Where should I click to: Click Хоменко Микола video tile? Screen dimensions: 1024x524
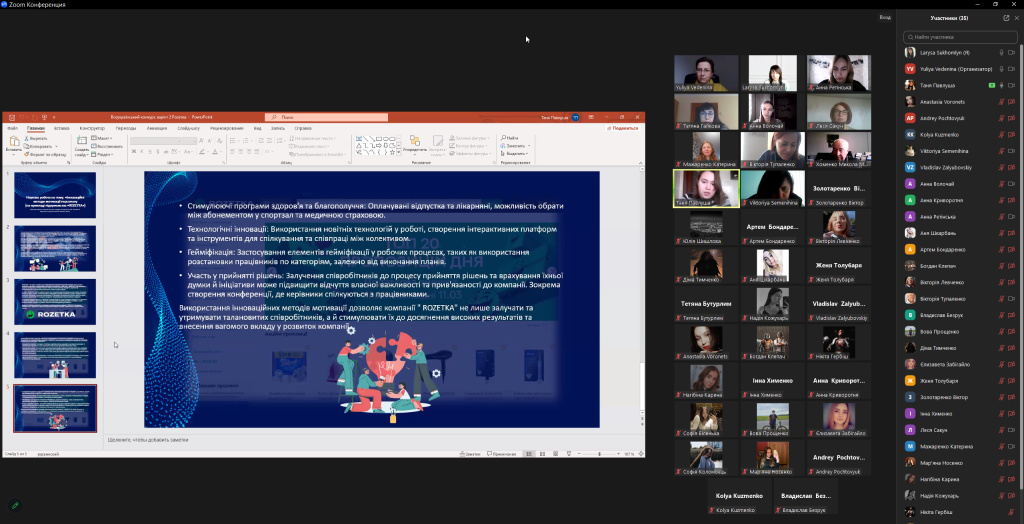[839, 150]
